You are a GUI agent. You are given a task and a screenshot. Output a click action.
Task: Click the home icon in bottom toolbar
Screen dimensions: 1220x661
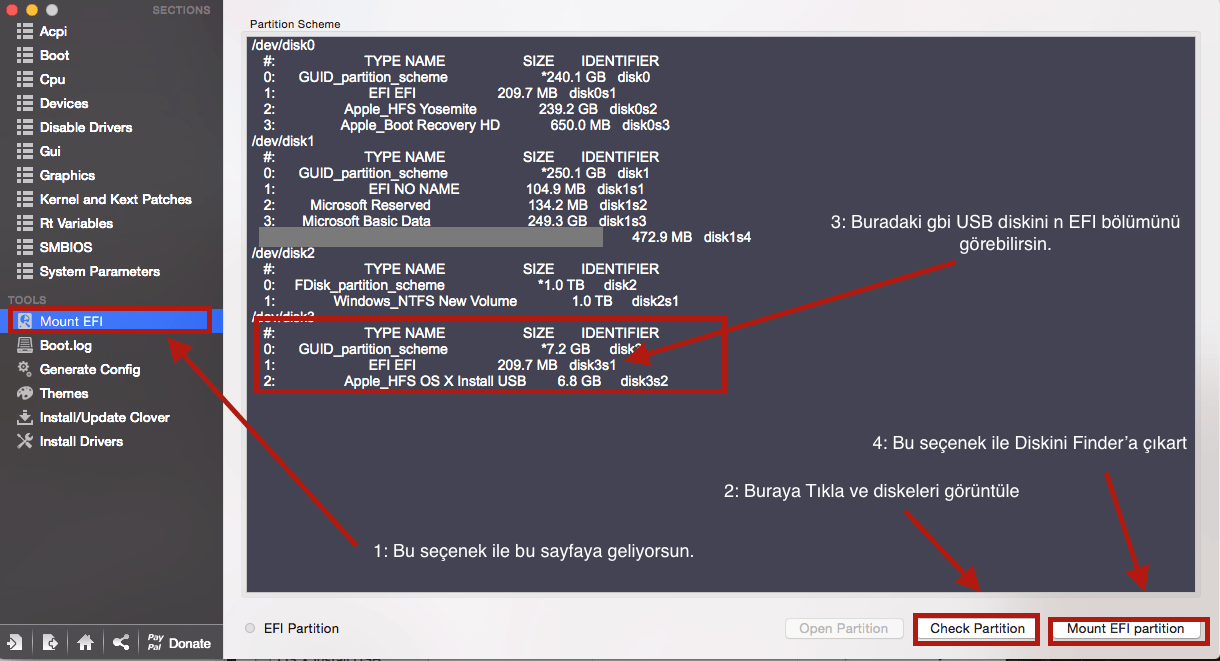click(x=85, y=643)
